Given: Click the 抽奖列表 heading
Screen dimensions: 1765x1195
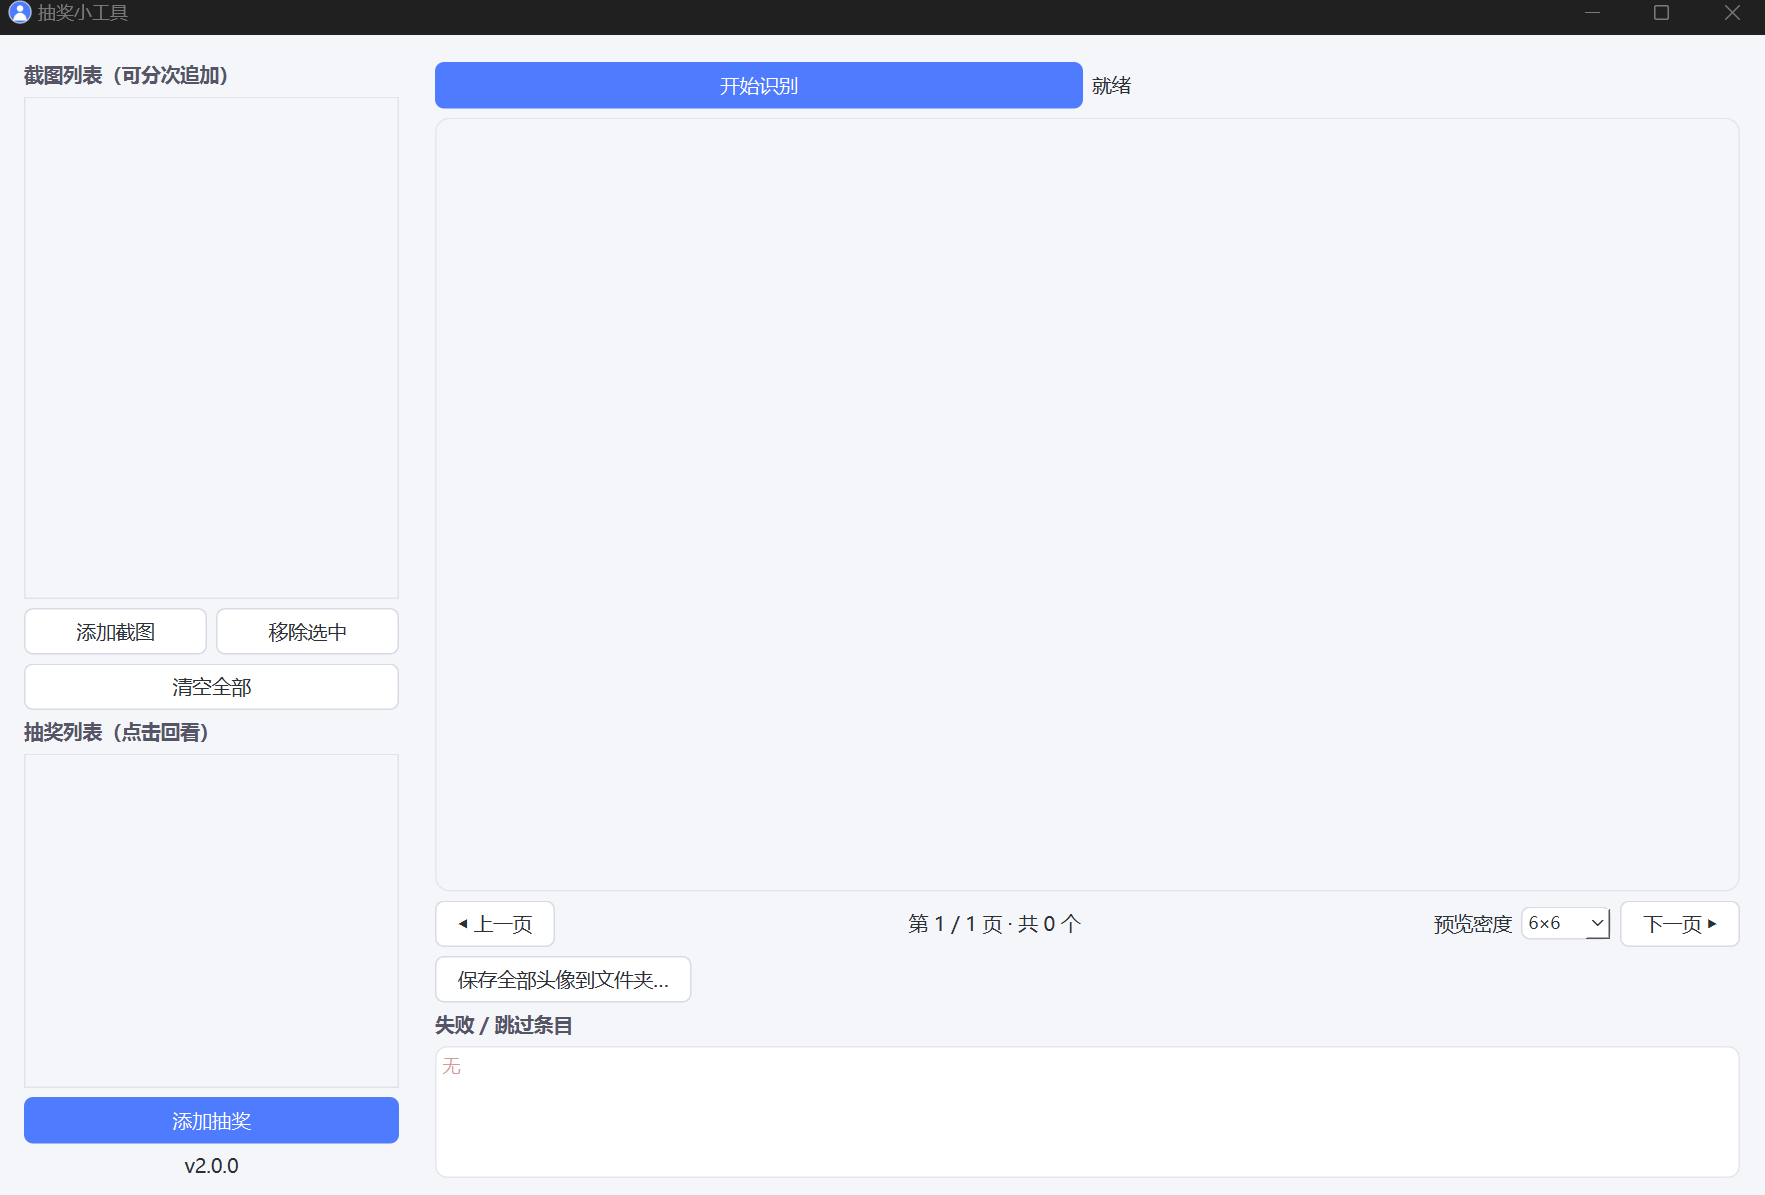Looking at the screenshot, I should tap(116, 732).
